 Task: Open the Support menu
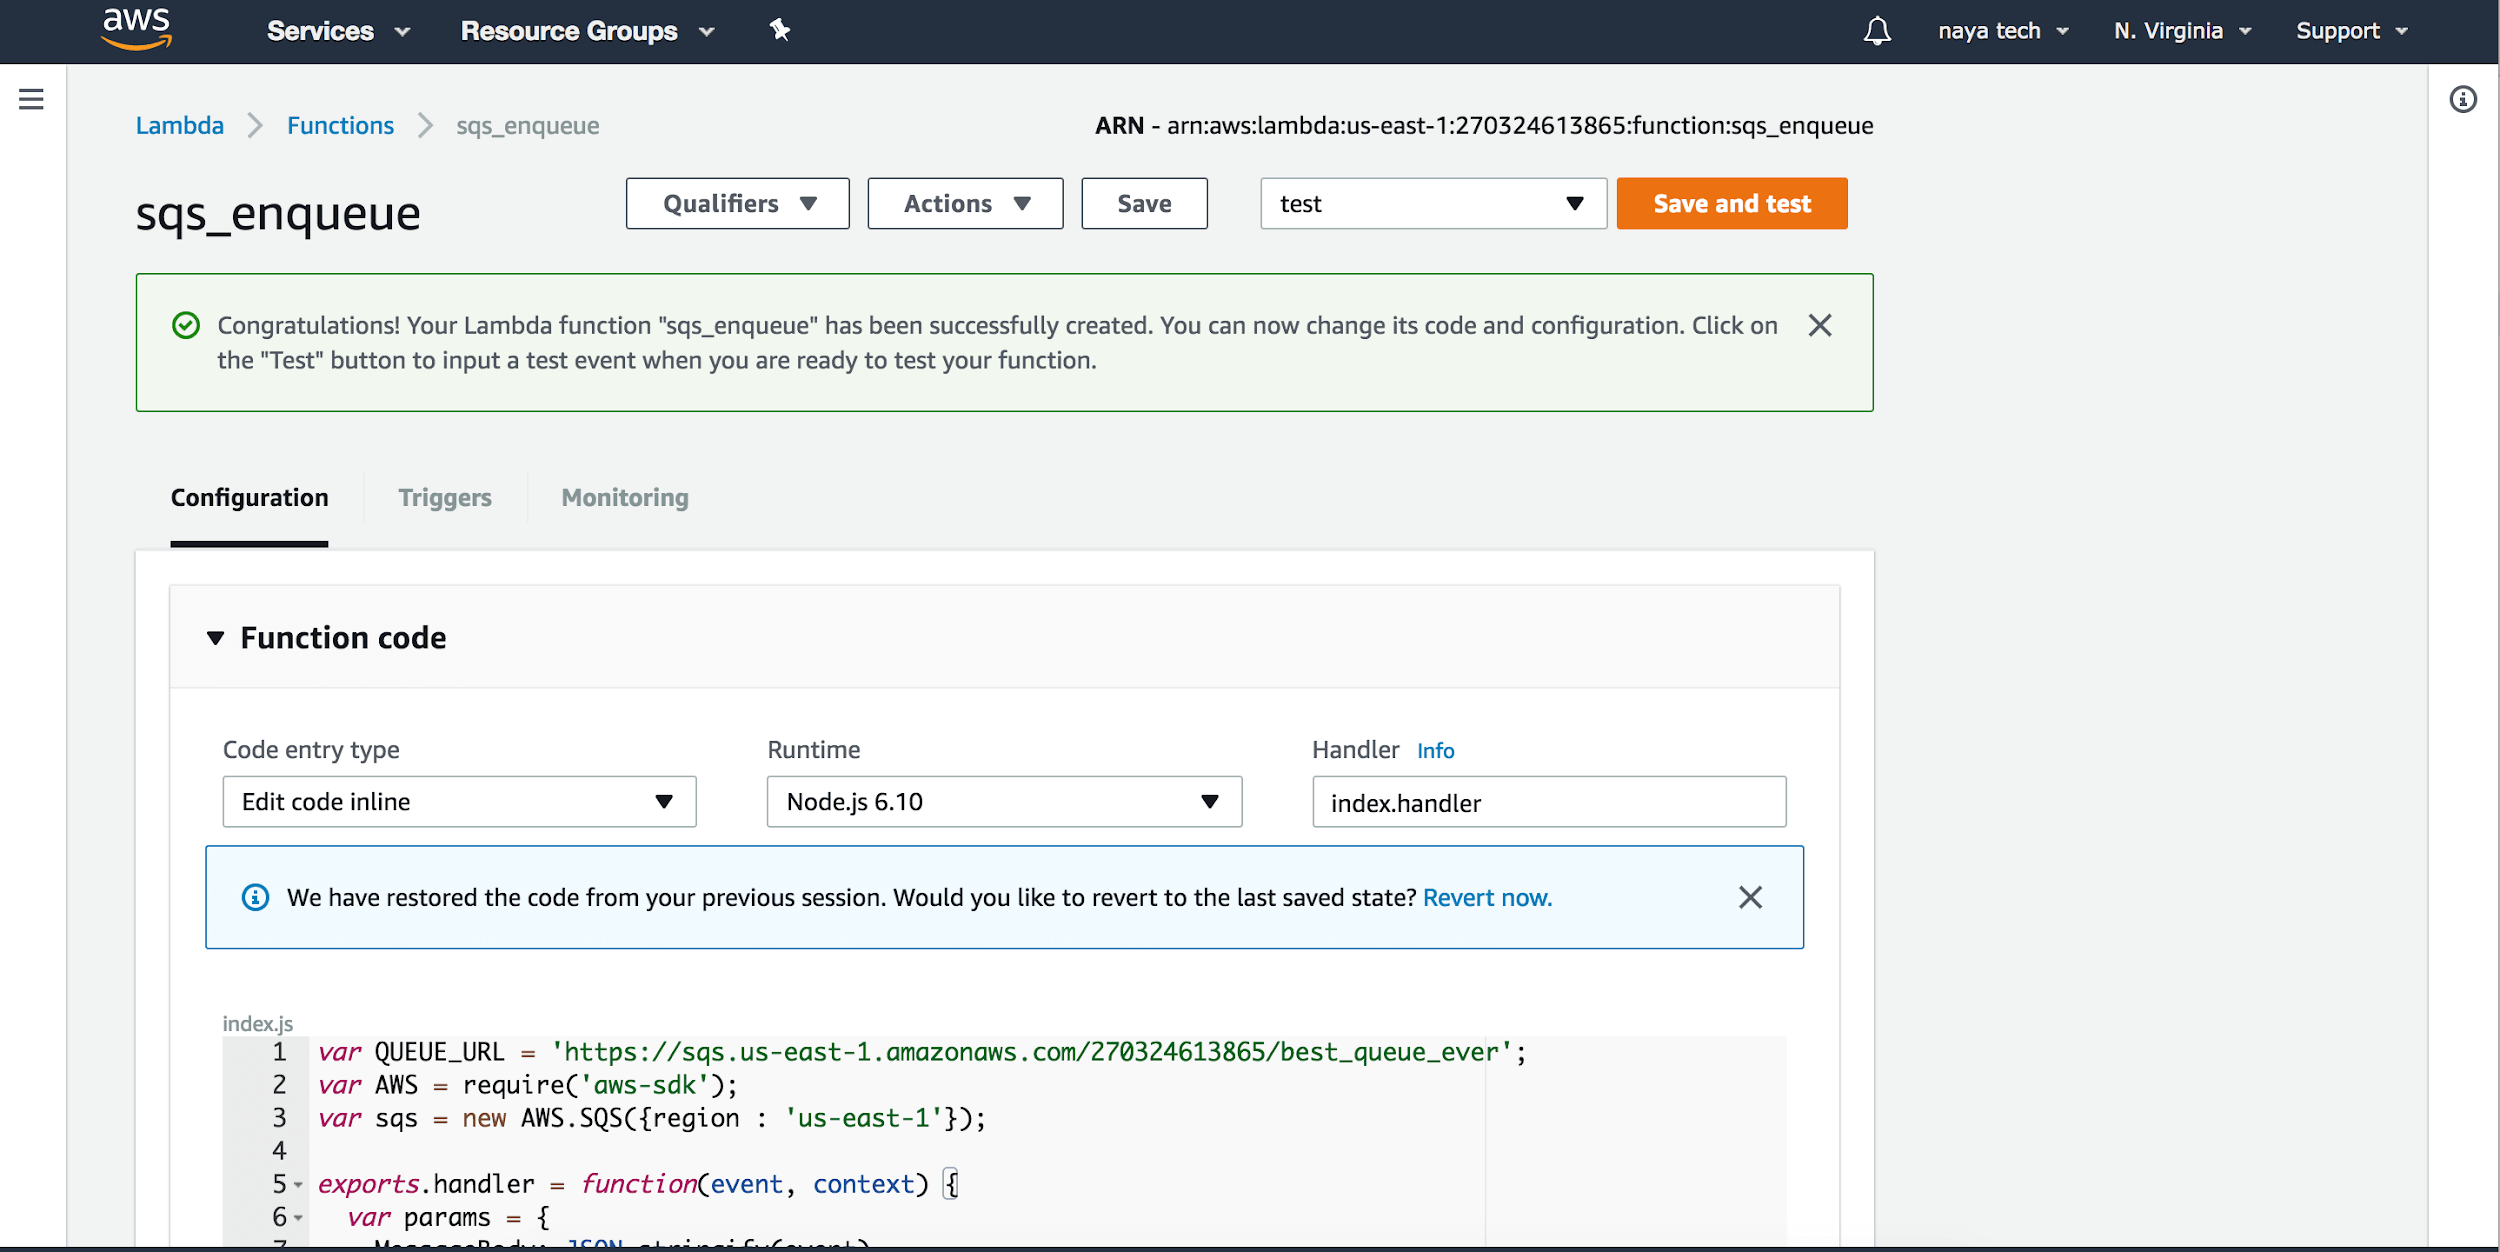[2352, 31]
